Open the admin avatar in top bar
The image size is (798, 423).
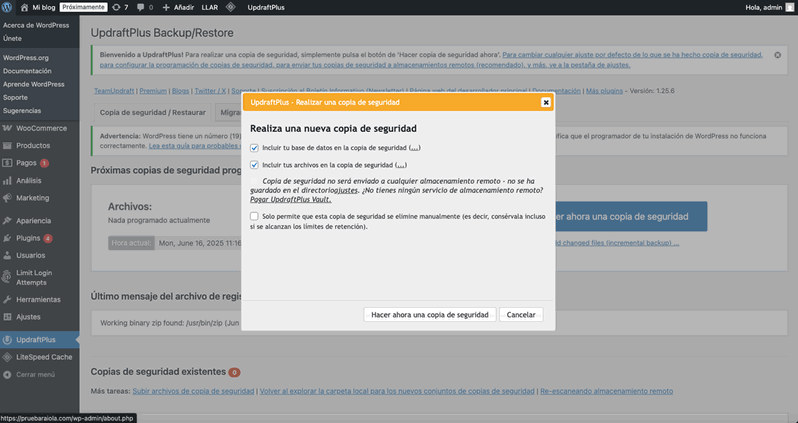tap(789, 7)
